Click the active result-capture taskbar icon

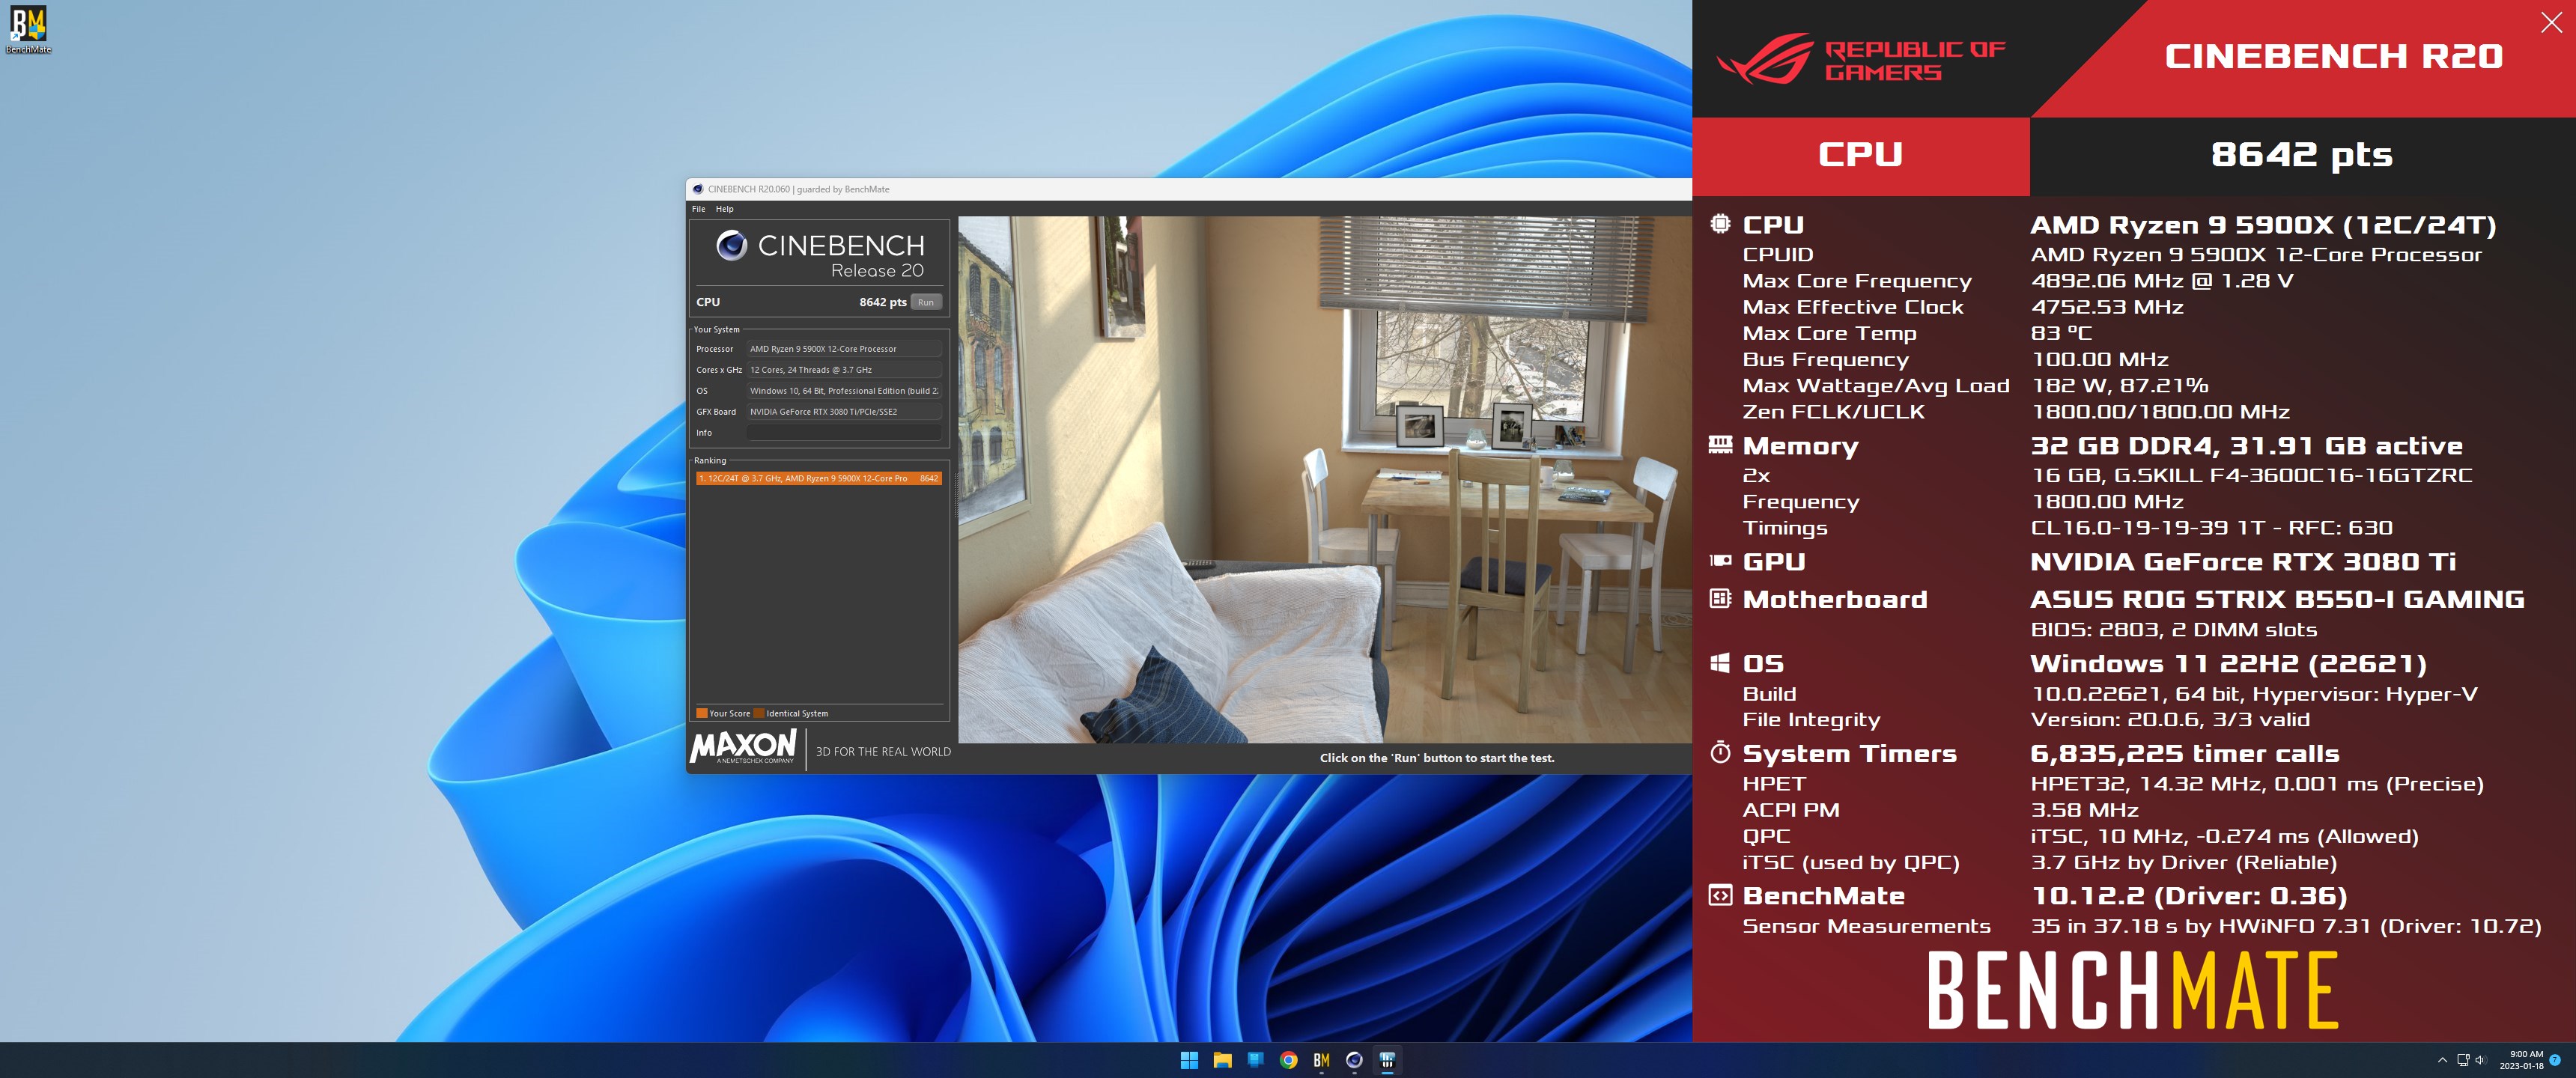coord(1387,1060)
